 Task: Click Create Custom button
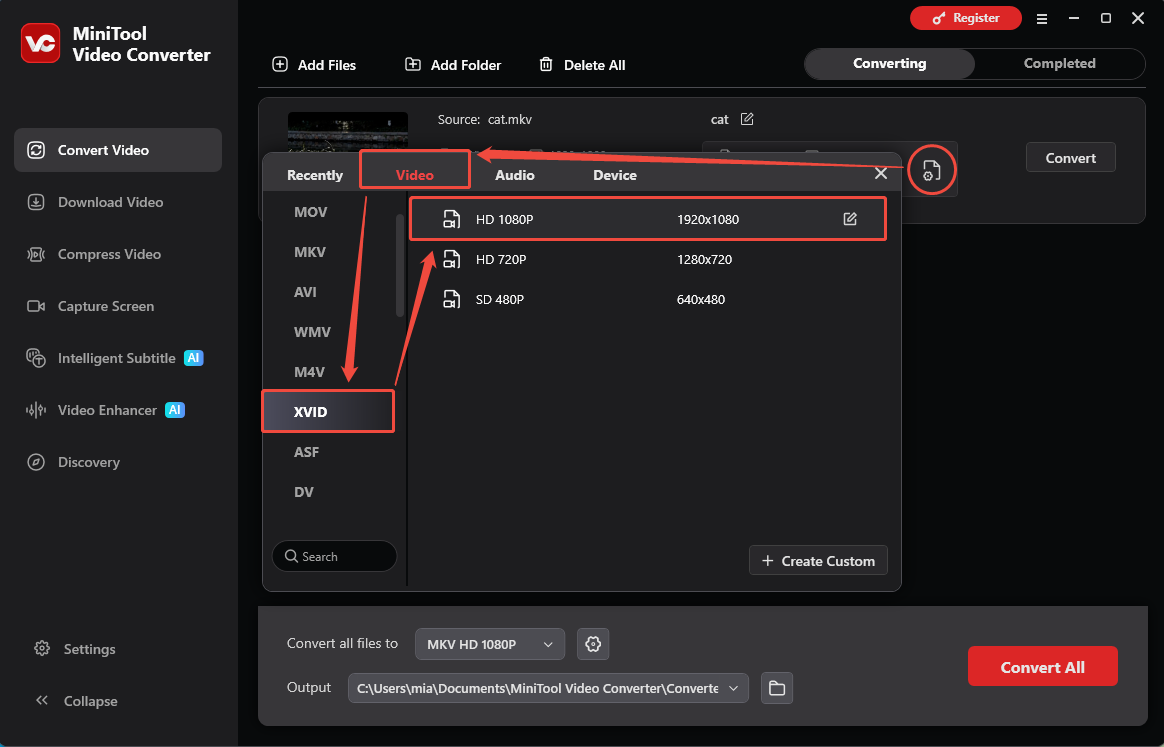click(x=818, y=561)
